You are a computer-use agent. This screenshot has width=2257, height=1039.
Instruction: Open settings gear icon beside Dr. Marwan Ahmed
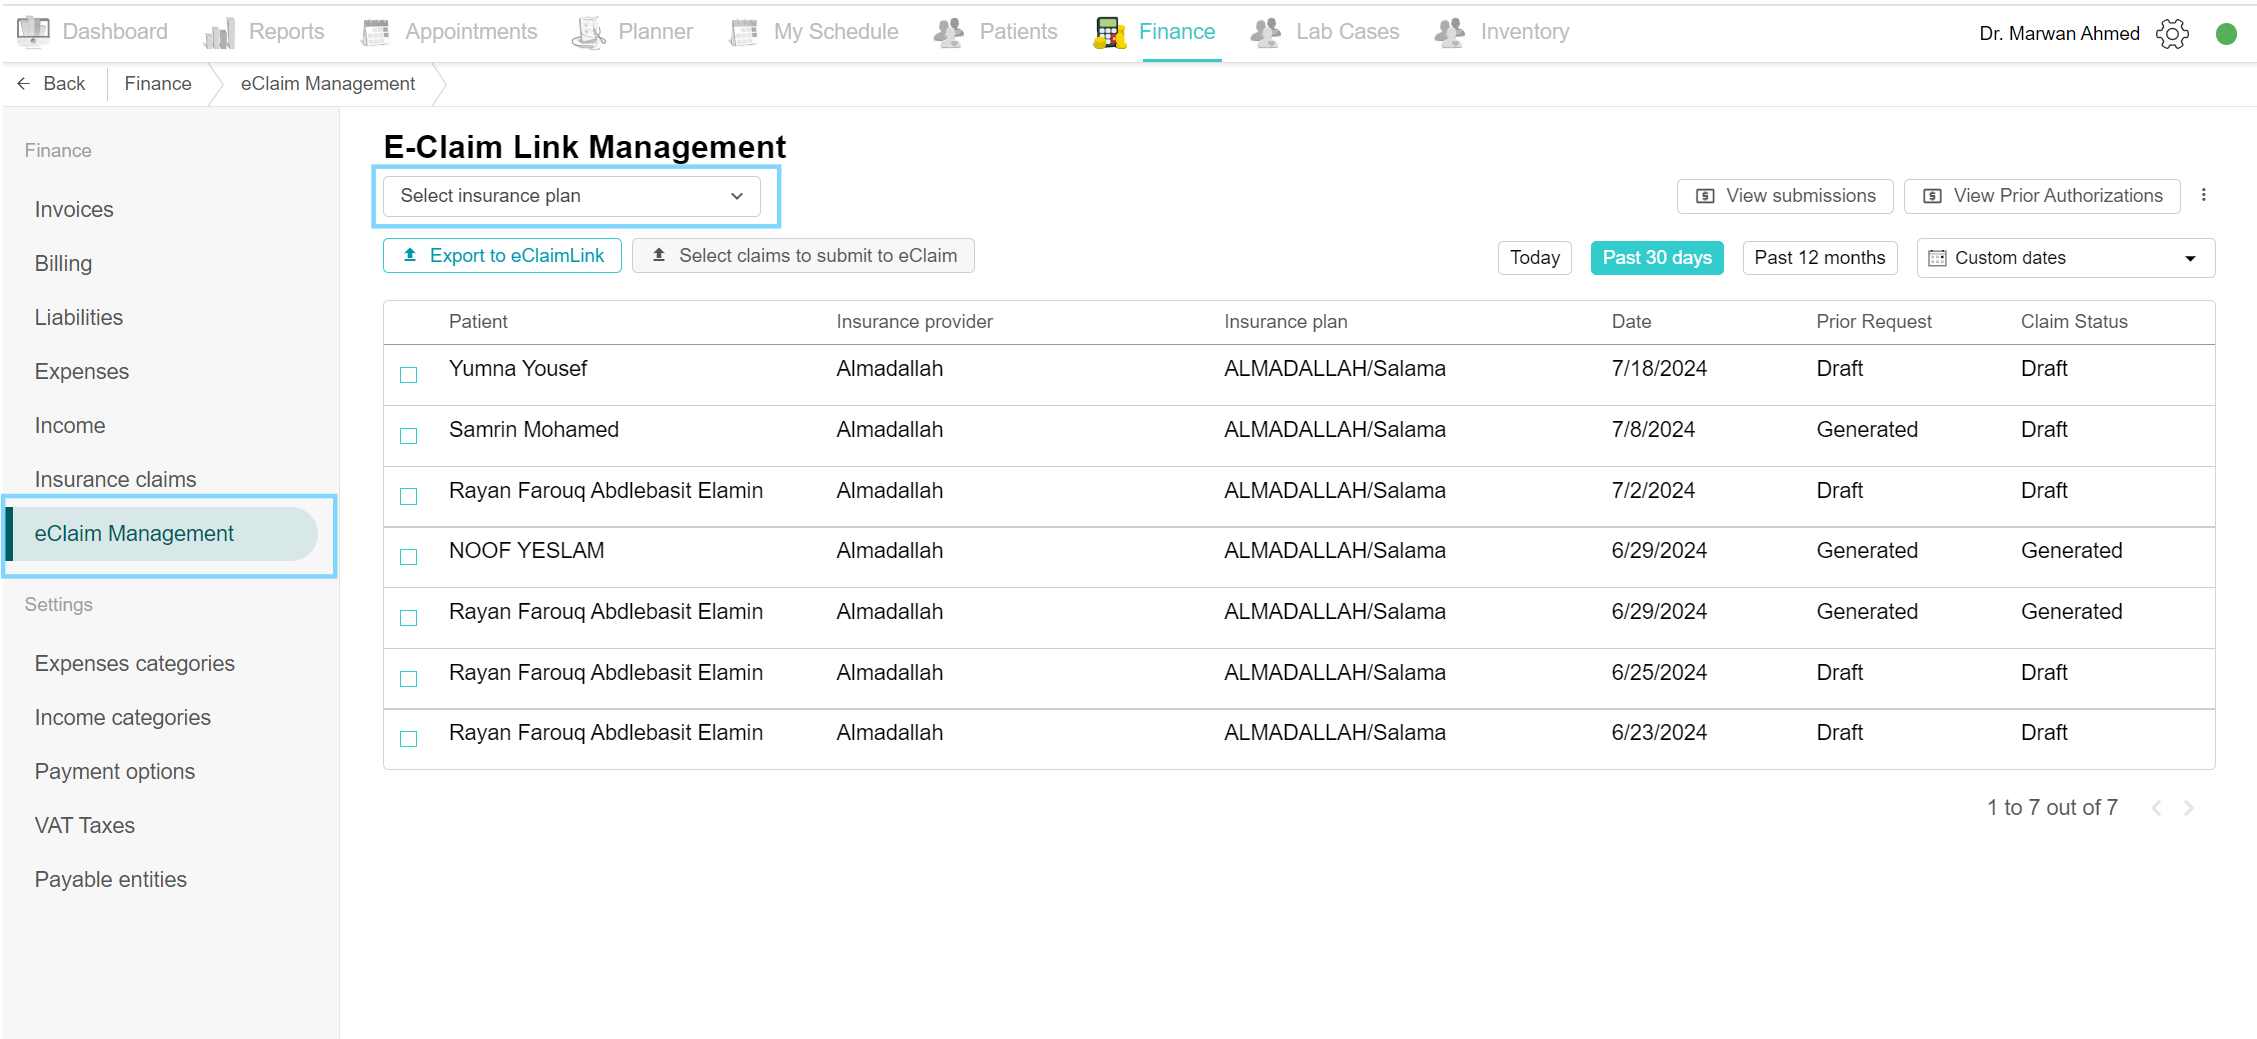(2172, 33)
